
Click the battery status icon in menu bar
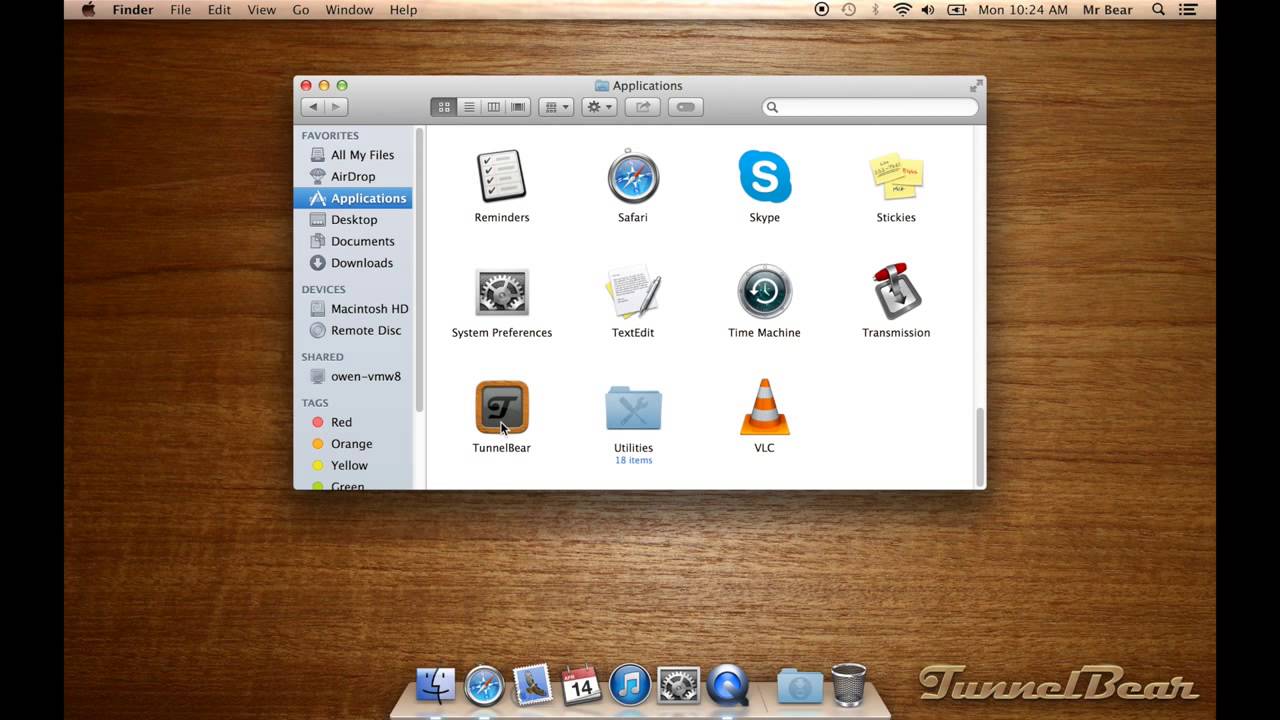(957, 10)
